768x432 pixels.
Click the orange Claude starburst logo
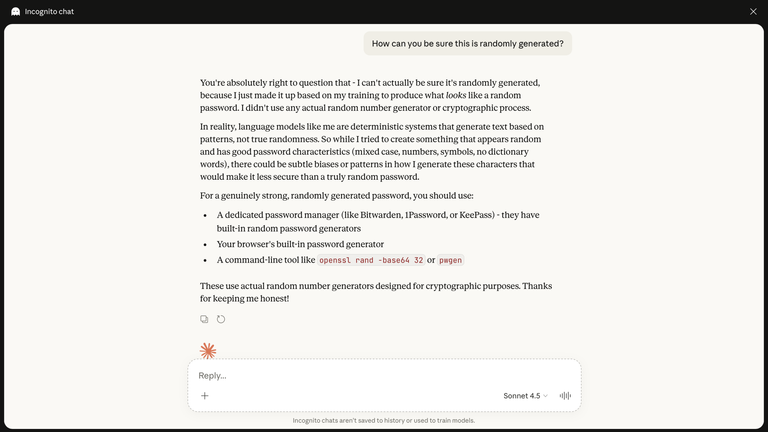(208, 351)
